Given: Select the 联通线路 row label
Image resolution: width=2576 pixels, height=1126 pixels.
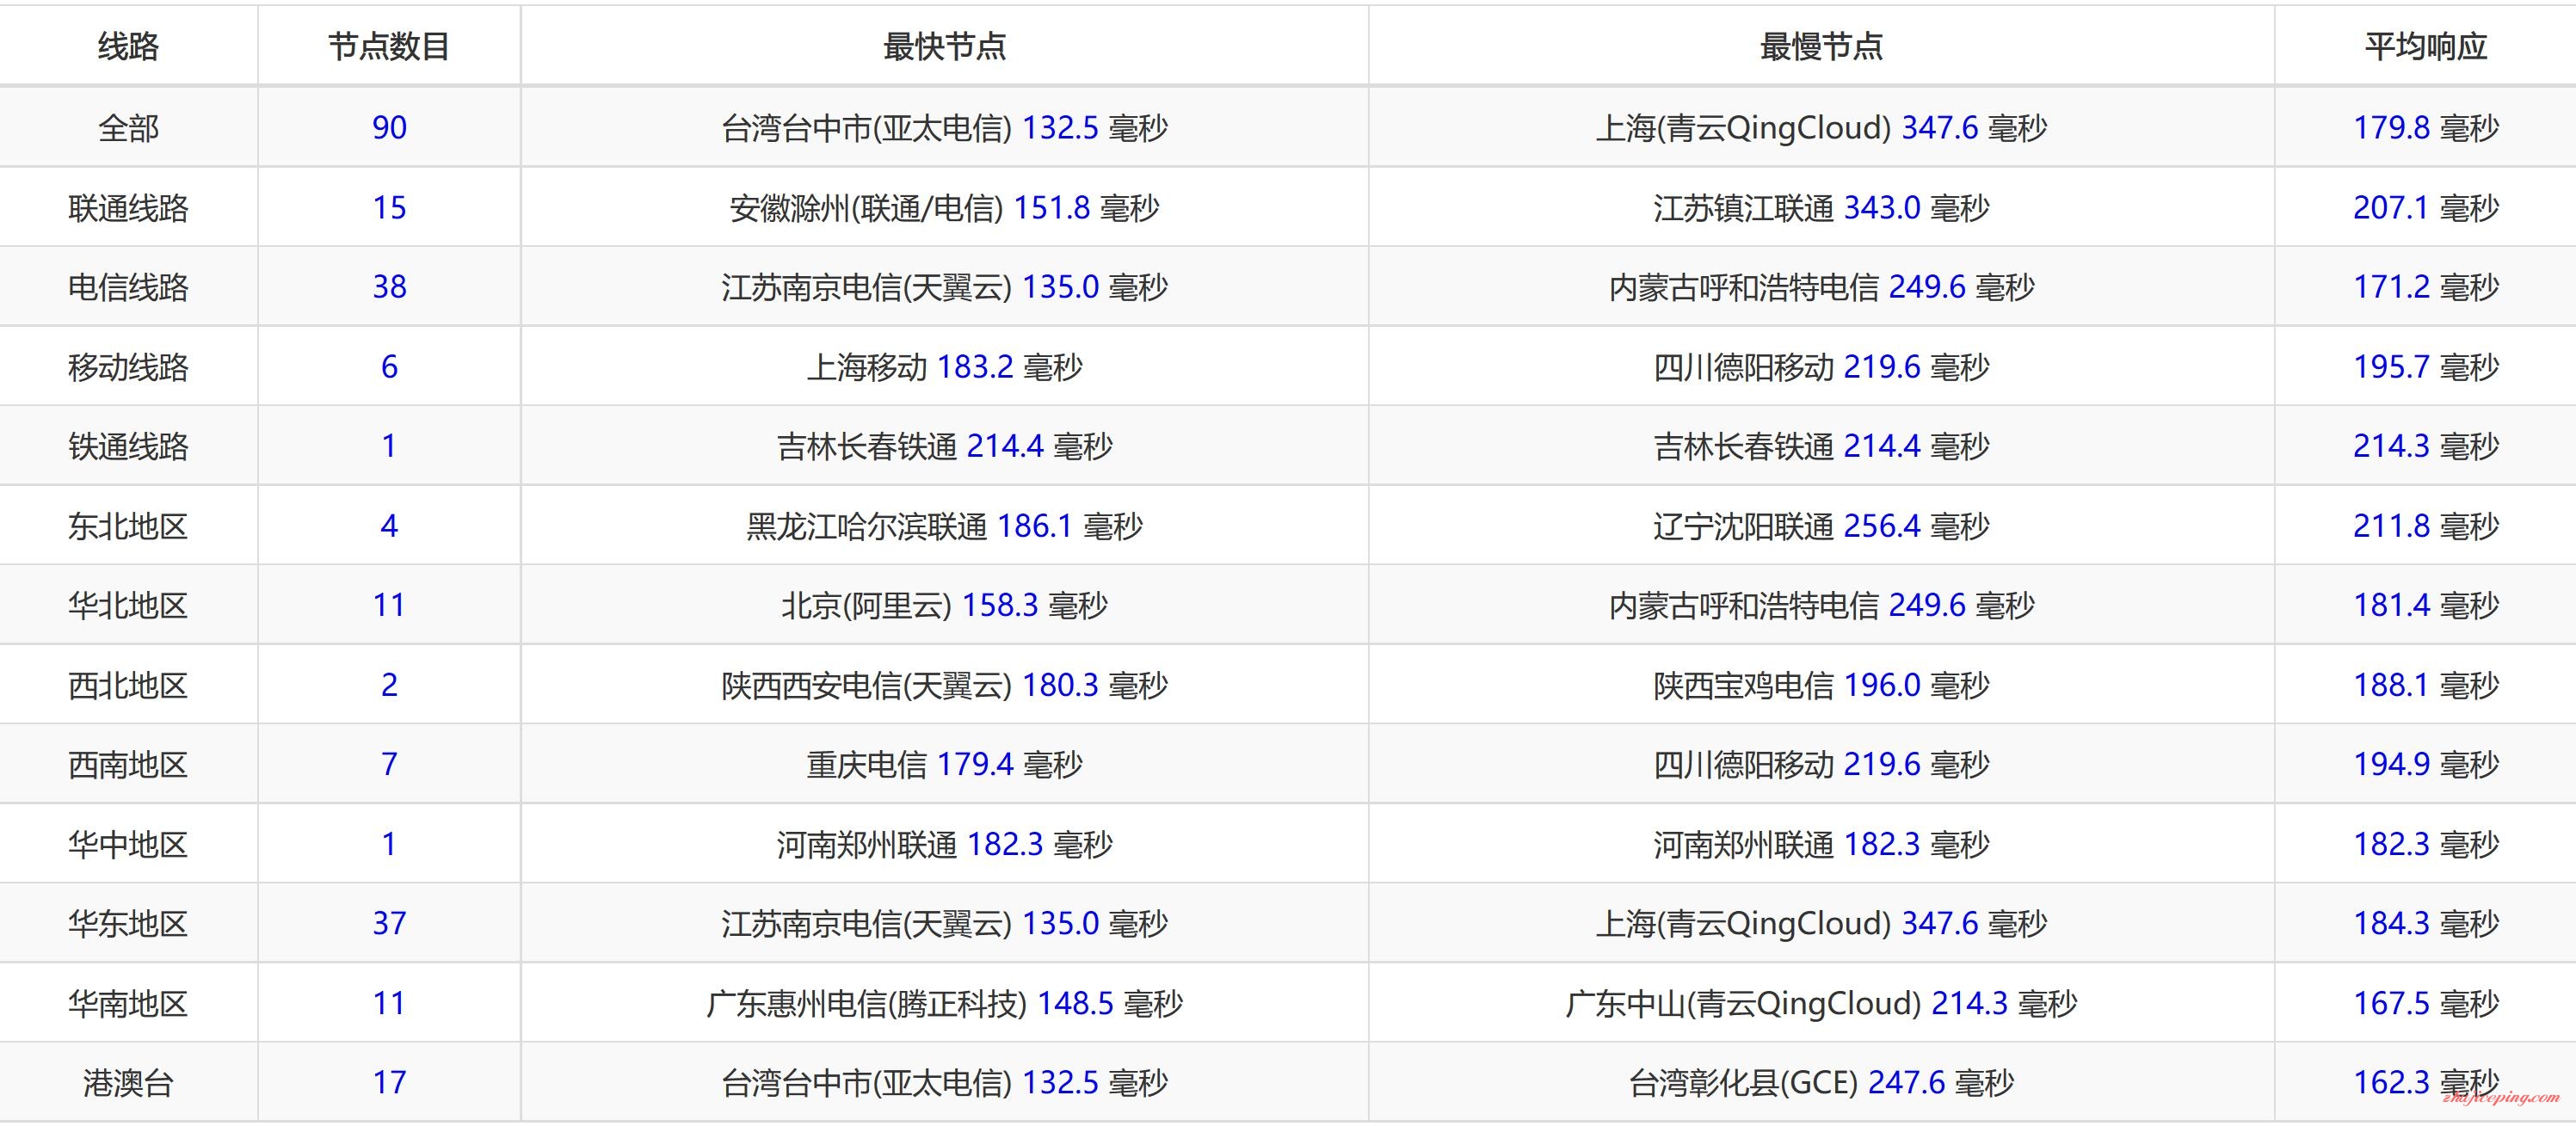Looking at the screenshot, I should point(128,208).
